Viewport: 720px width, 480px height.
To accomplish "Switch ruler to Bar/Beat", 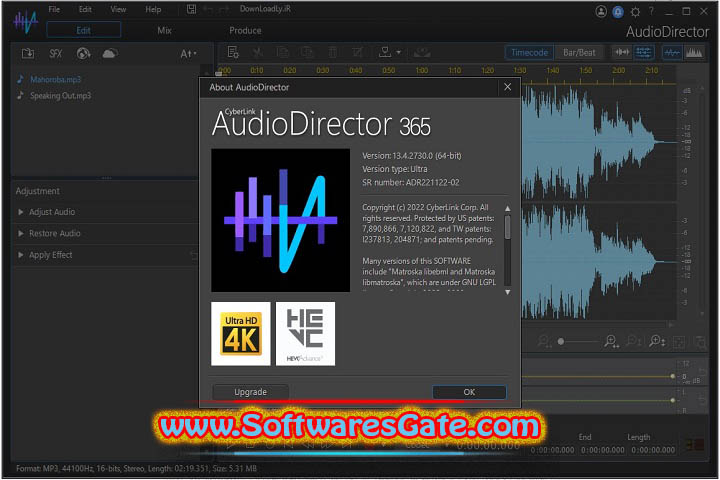I will click(x=579, y=53).
